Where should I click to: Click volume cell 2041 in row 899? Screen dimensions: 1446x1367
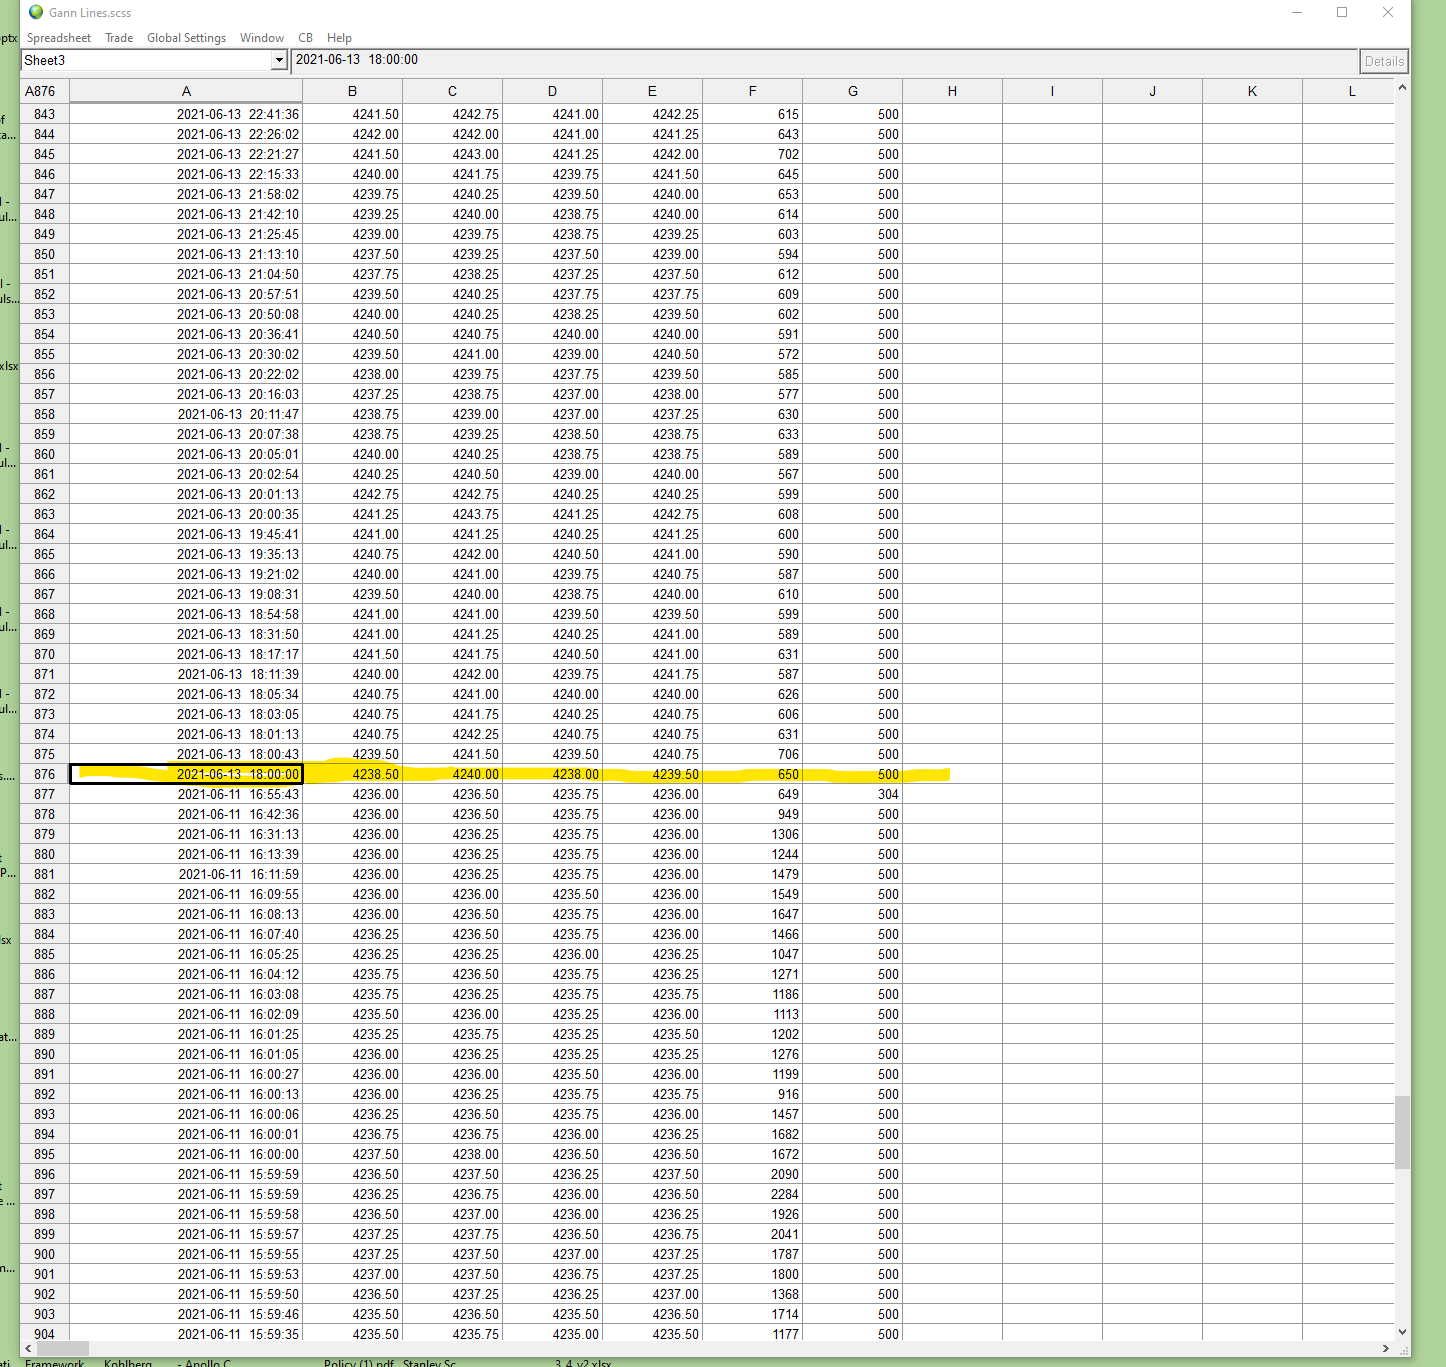coord(752,1234)
